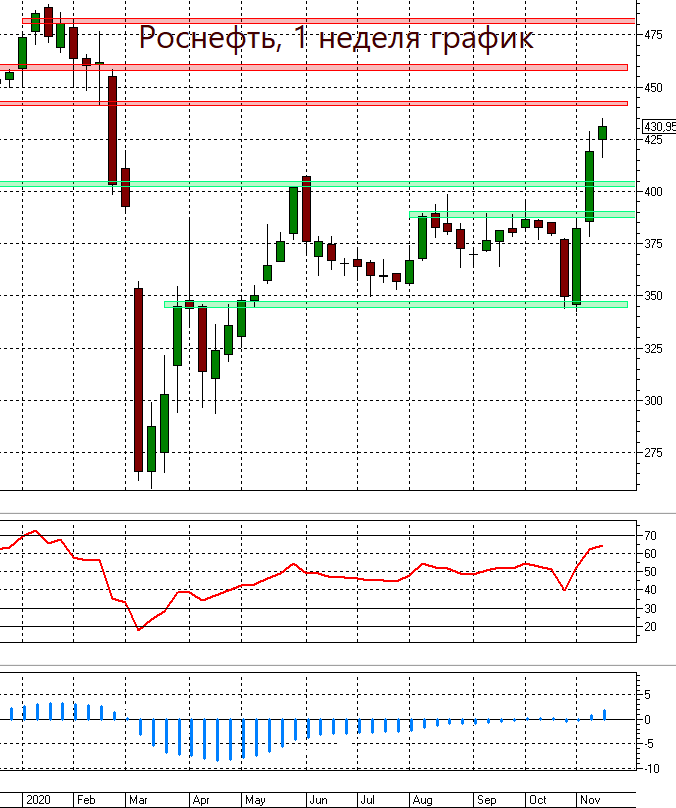Click the histogram scale value -10

(651, 769)
